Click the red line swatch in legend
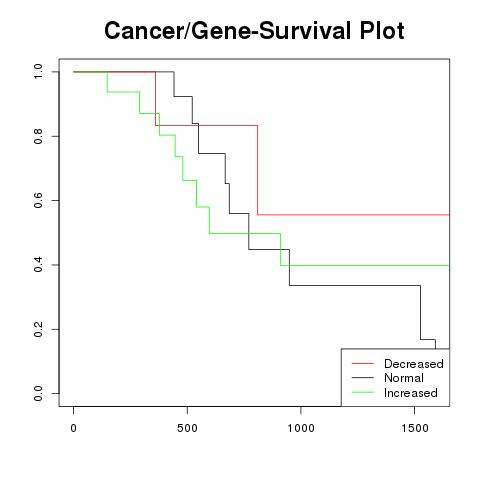Screen dimensions: 480x480 coord(363,363)
